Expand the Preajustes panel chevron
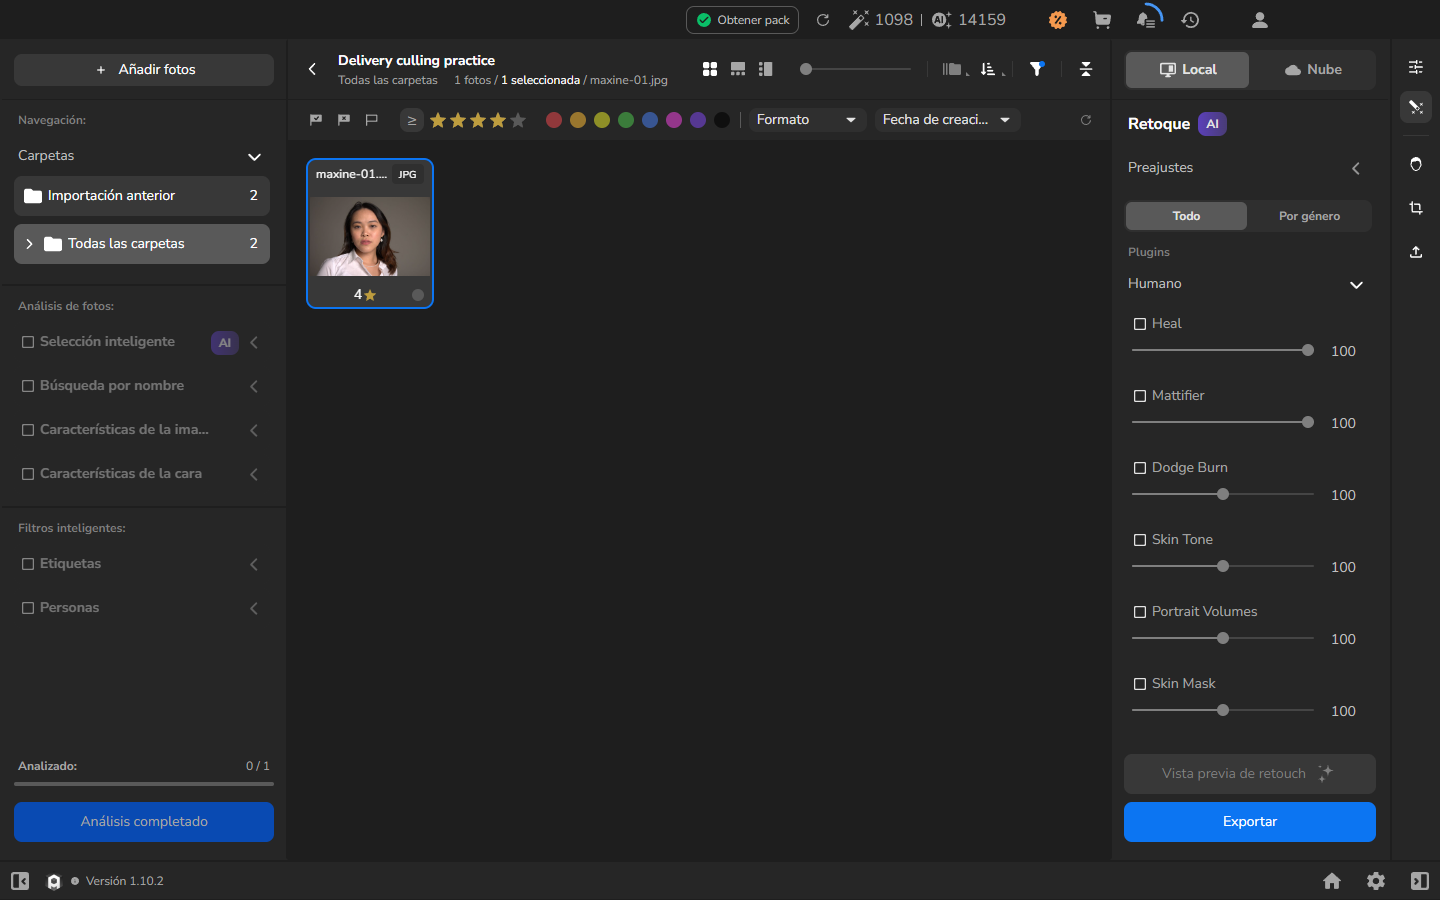Image resolution: width=1440 pixels, height=900 pixels. 1356,169
